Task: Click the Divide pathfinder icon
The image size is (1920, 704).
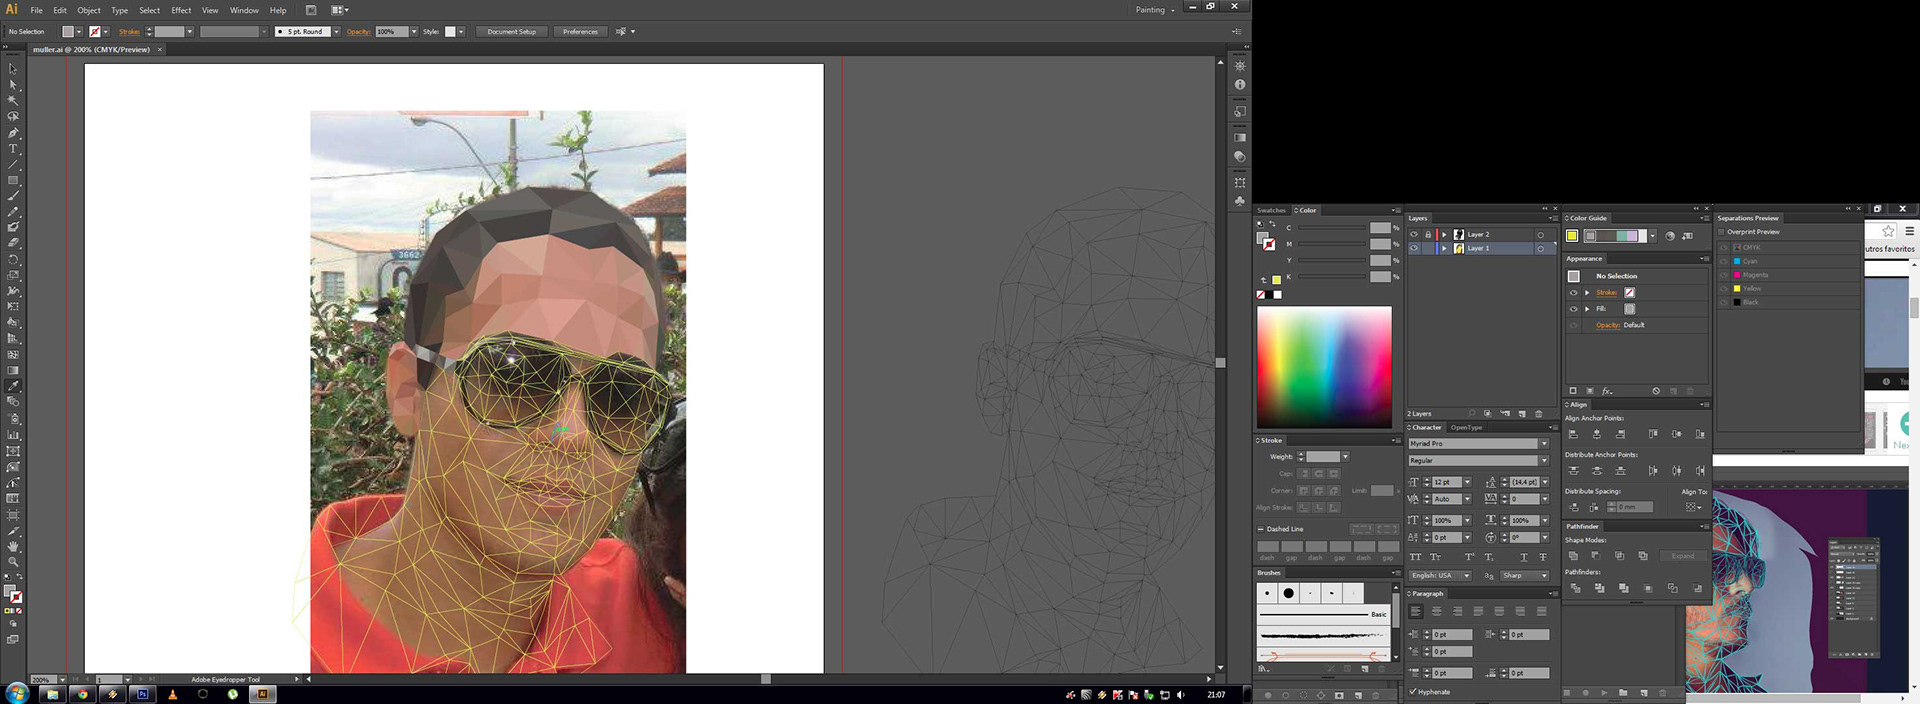Action: (1575, 588)
